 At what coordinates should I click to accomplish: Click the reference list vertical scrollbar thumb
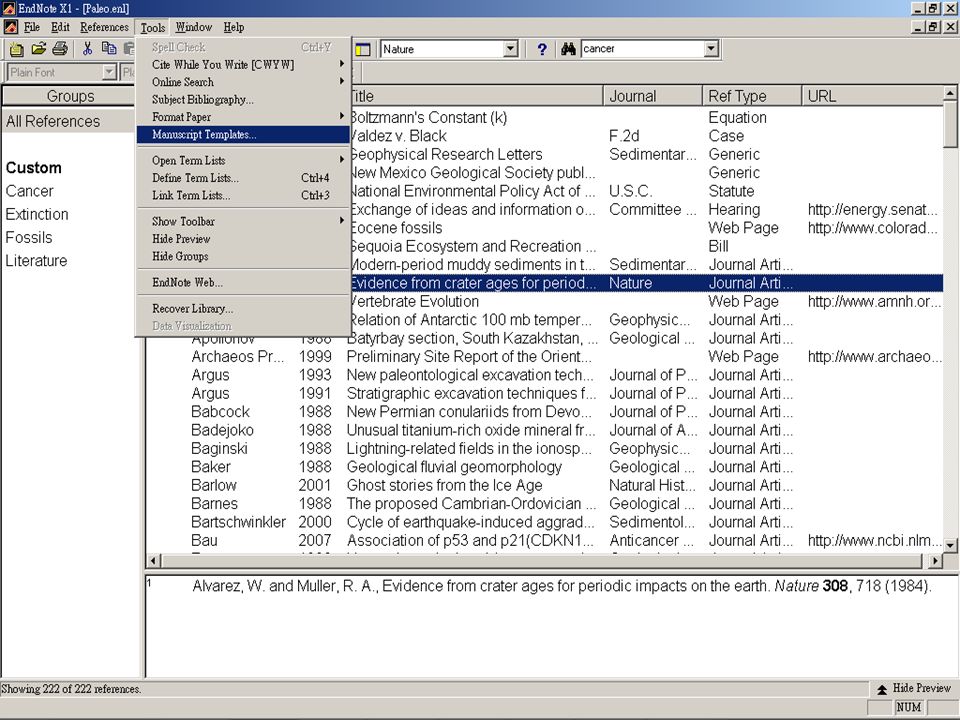click(x=950, y=124)
